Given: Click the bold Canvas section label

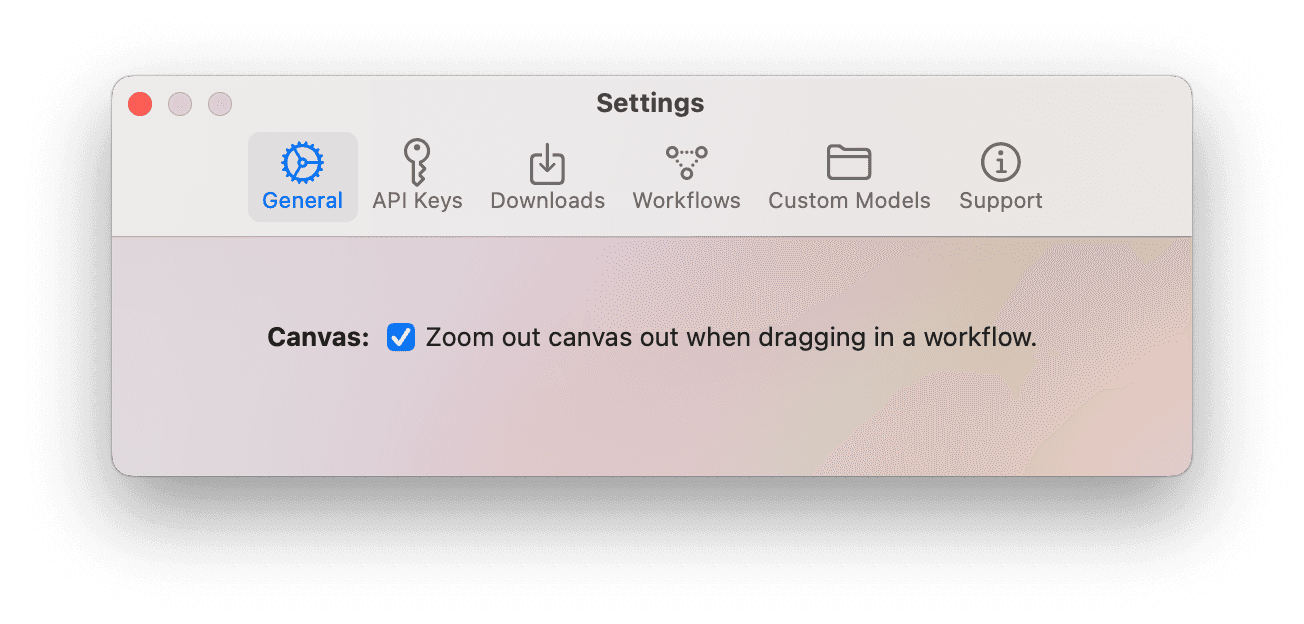Looking at the screenshot, I should (x=318, y=337).
